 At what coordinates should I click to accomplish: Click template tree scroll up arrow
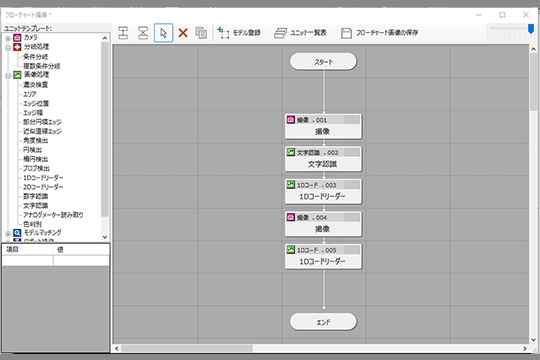coord(105,38)
